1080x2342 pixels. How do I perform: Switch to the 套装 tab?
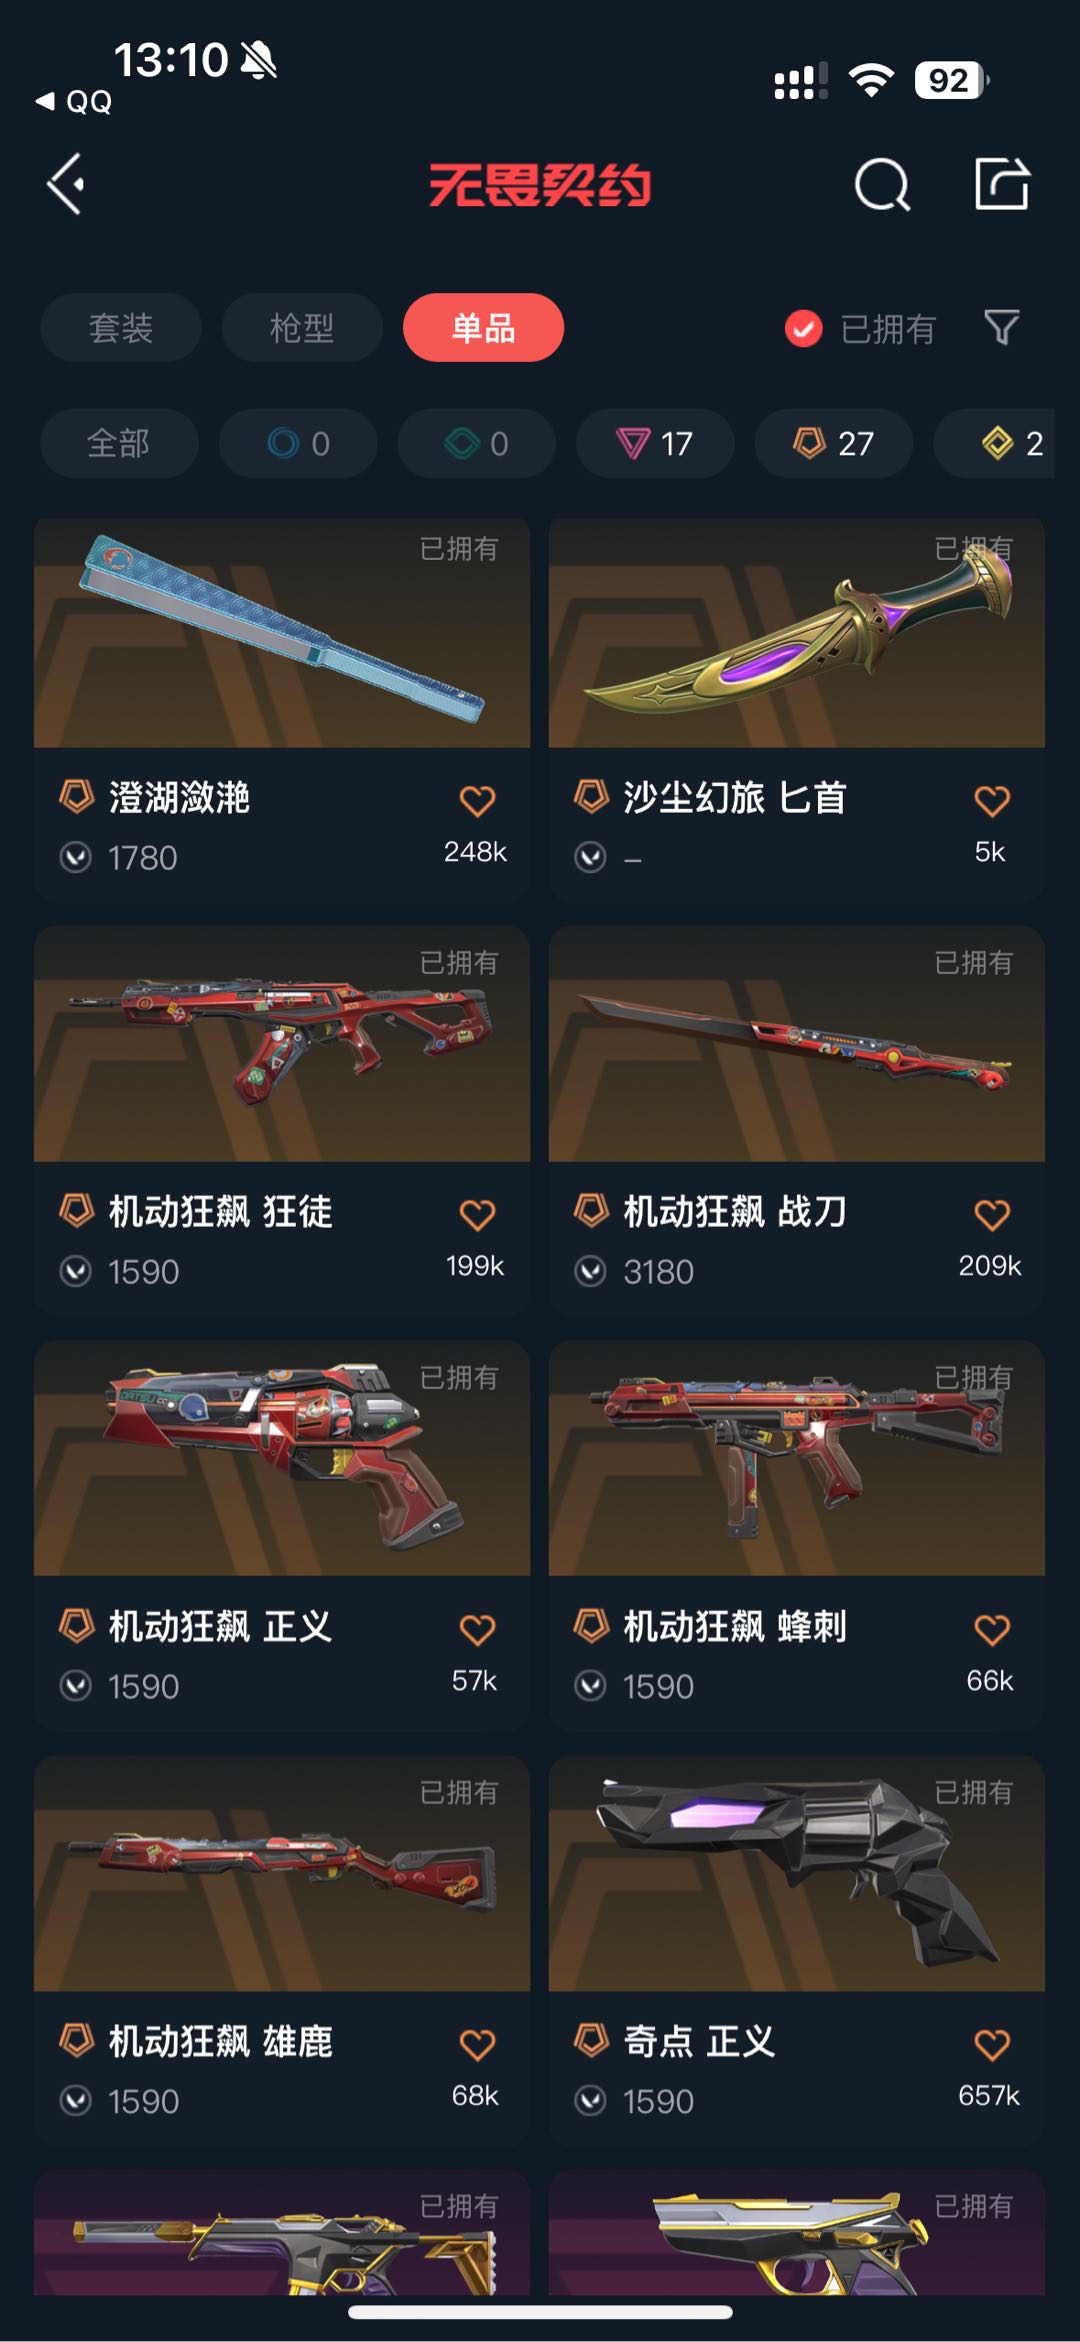pyautogui.click(x=121, y=327)
